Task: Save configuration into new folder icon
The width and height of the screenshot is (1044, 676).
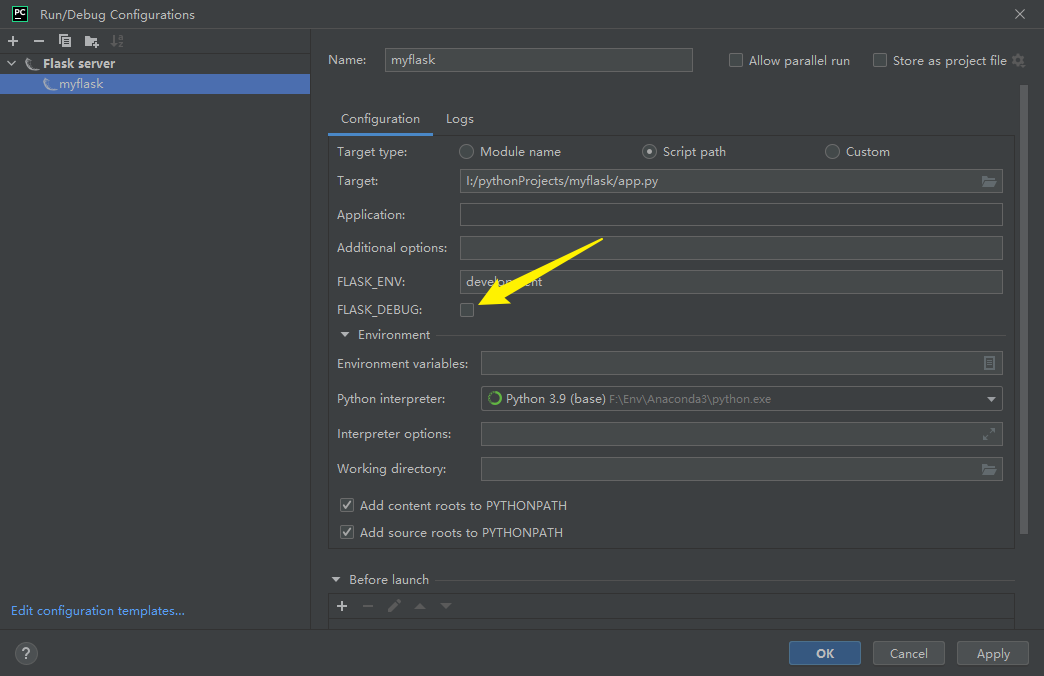Action: 91,41
